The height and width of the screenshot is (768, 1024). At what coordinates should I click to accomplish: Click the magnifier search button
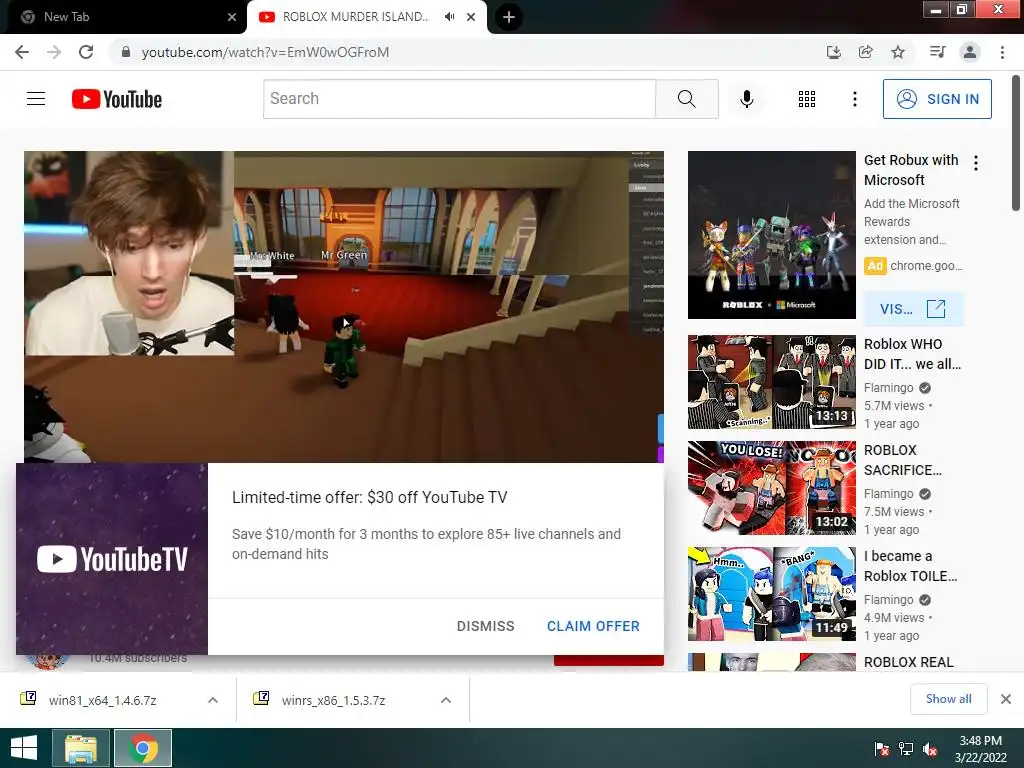point(686,99)
